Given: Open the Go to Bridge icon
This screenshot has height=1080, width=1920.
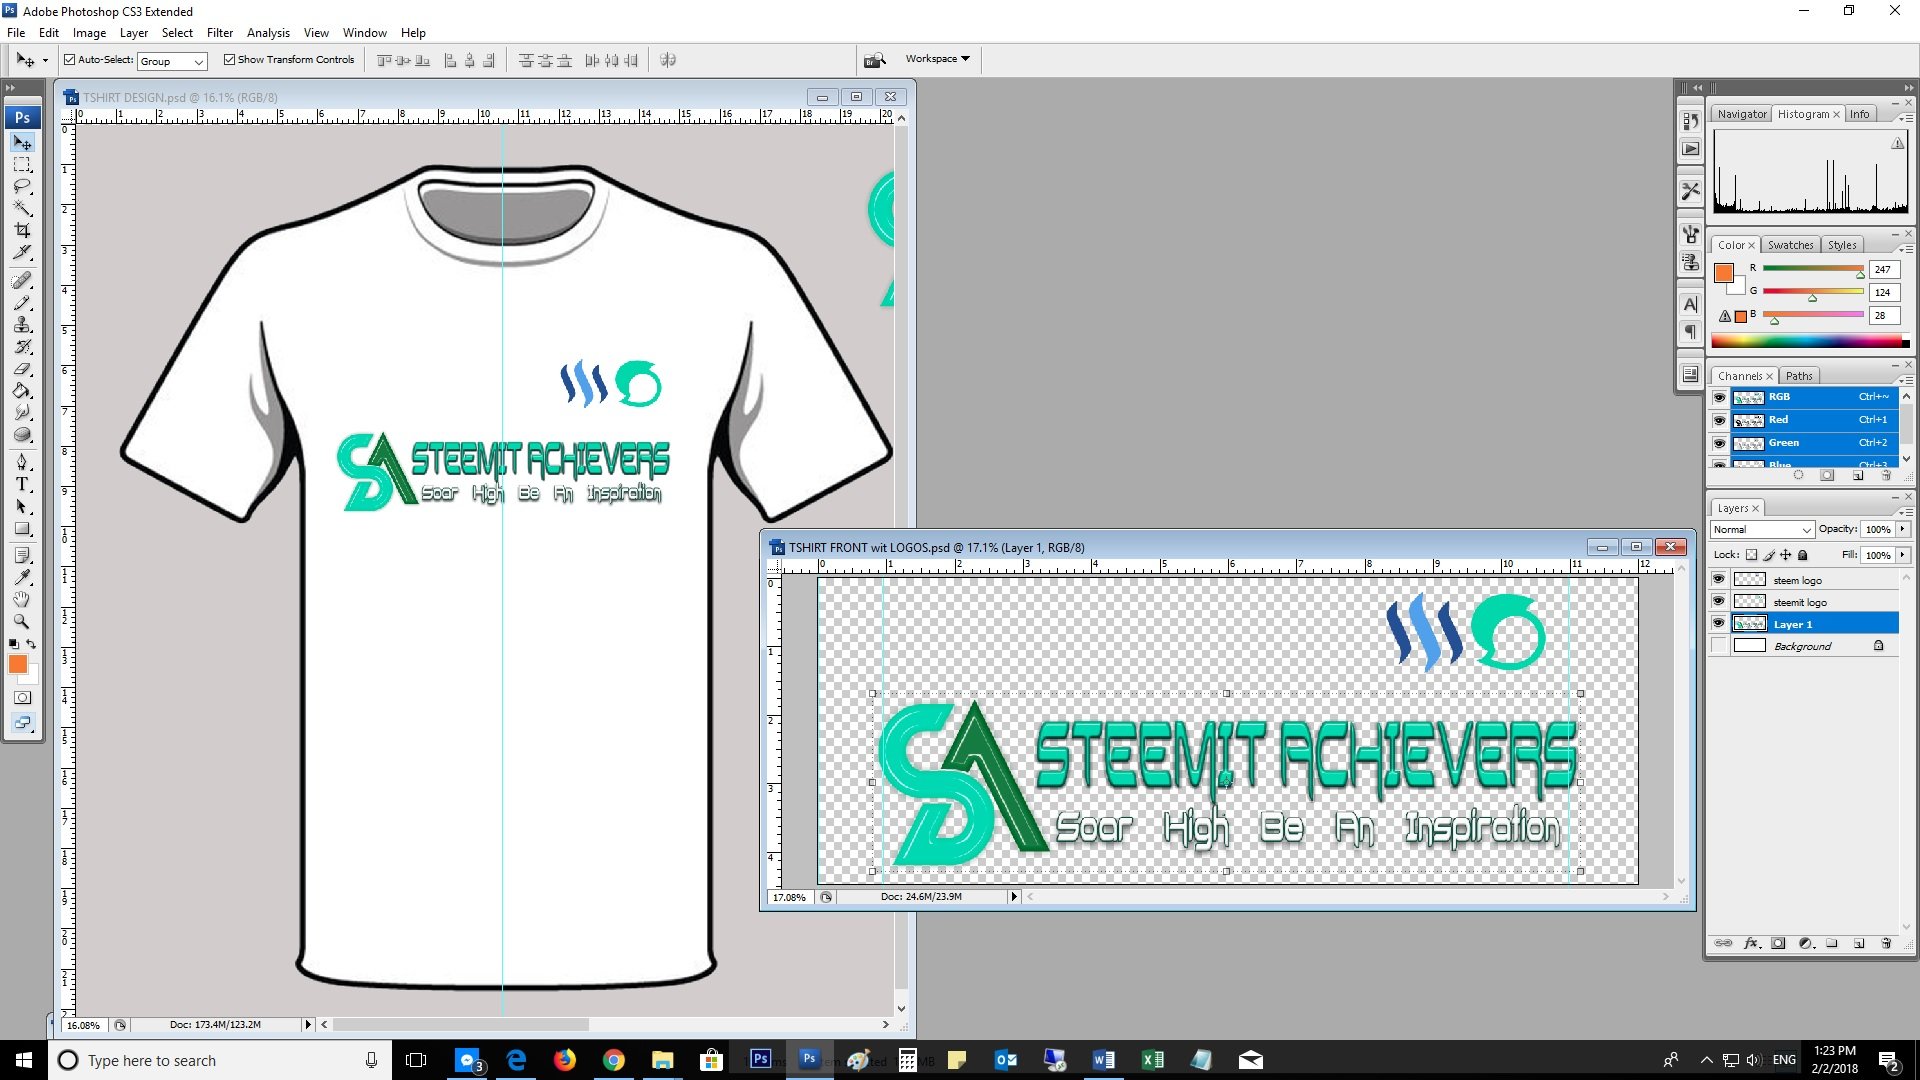Looking at the screenshot, I should click(x=875, y=60).
